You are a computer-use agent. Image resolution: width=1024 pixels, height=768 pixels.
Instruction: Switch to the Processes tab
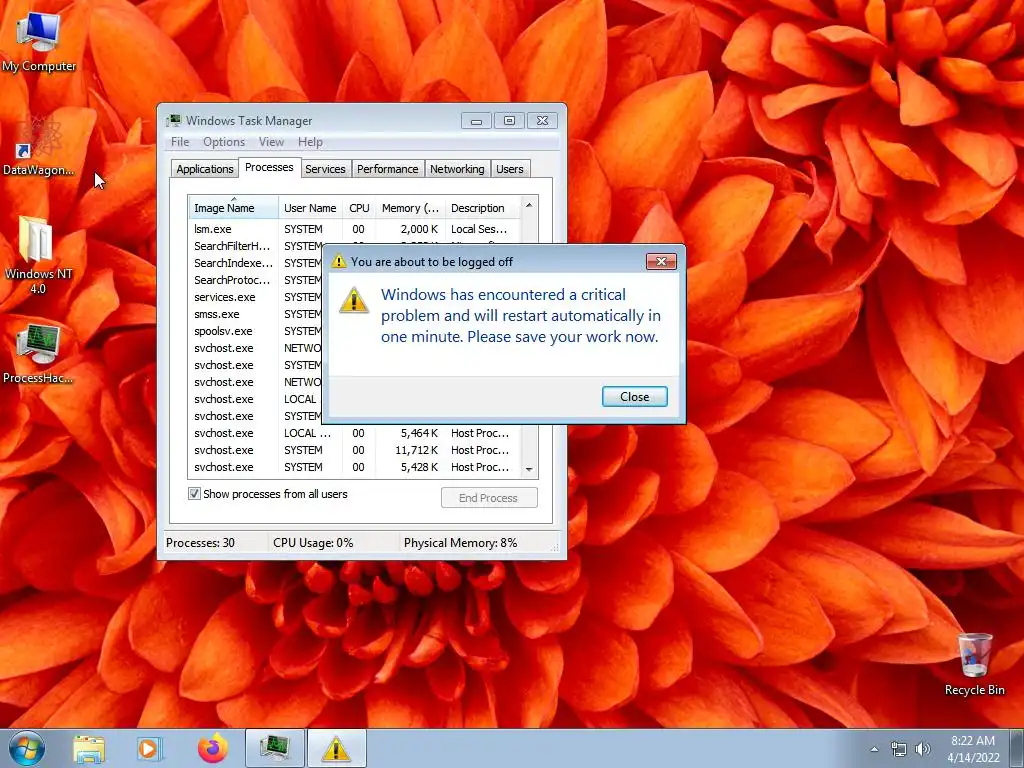(269, 167)
